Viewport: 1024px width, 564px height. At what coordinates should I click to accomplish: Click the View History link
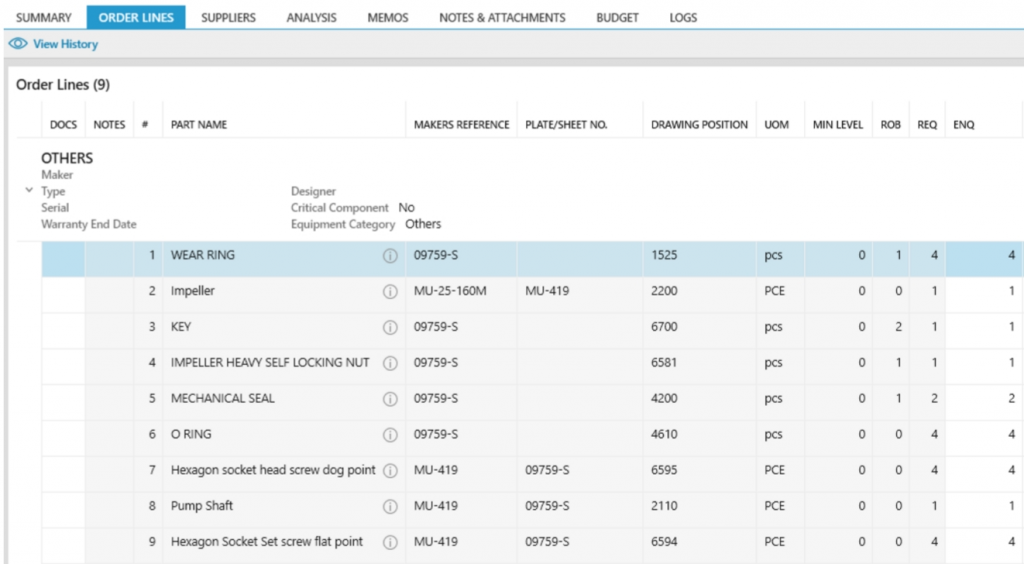click(65, 44)
